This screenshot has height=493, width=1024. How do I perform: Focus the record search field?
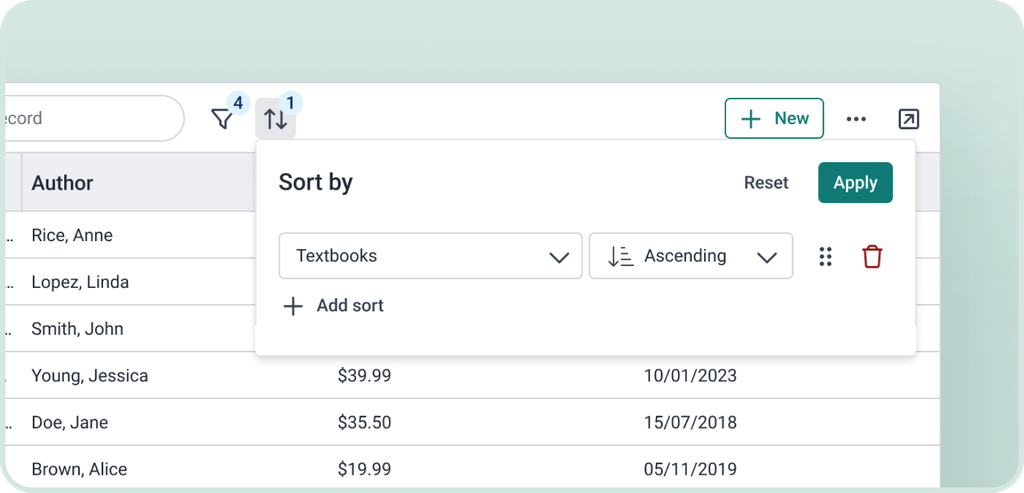pyautogui.click(x=90, y=118)
